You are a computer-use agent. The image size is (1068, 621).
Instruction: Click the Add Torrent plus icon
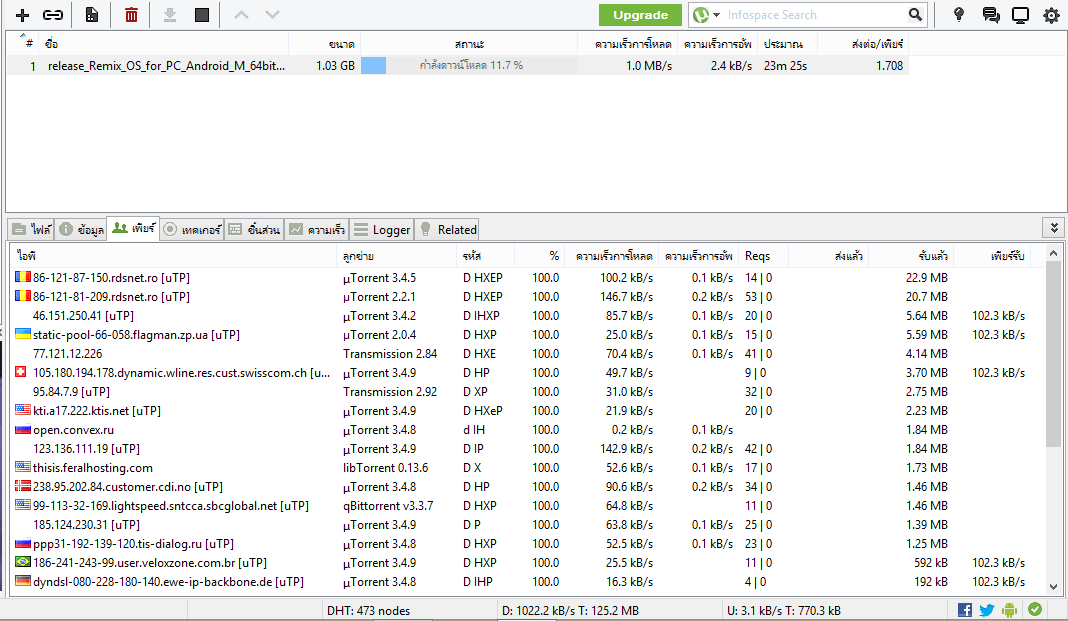[x=22, y=15]
